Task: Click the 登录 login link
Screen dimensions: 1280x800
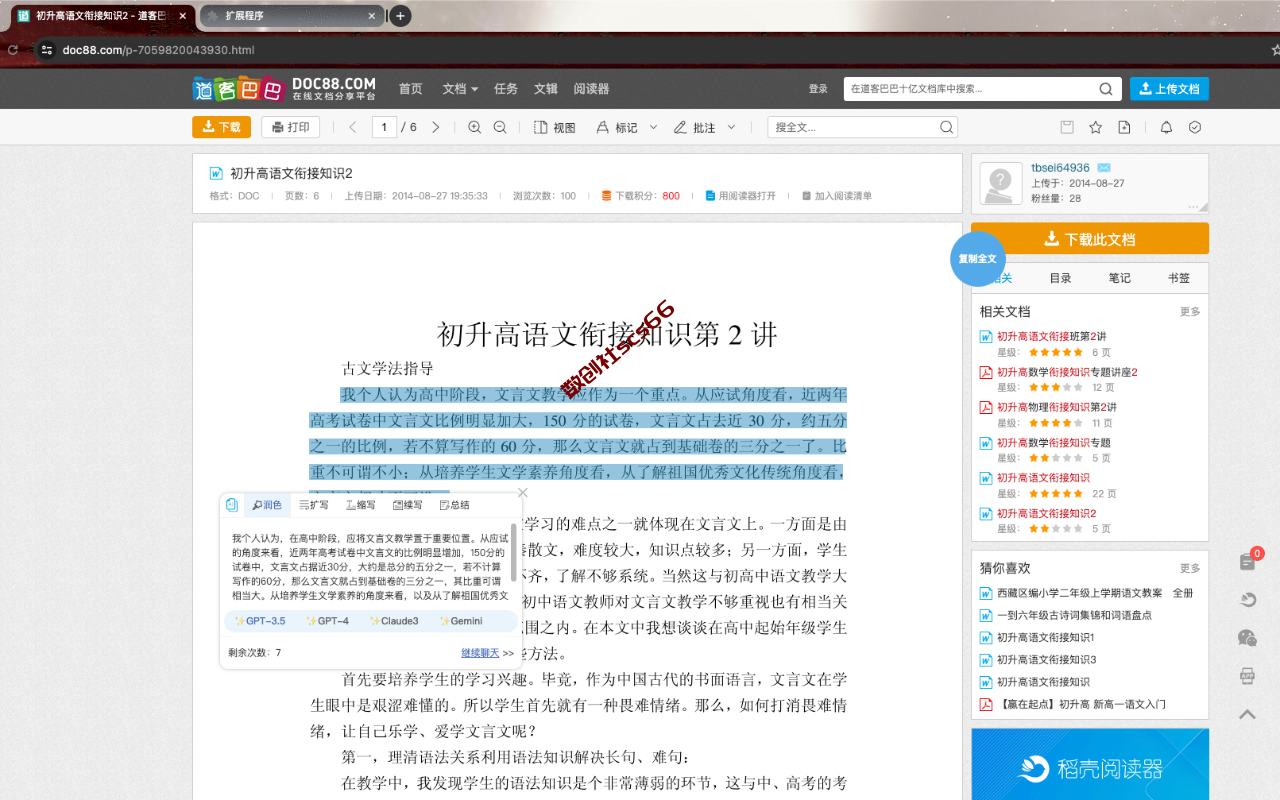Action: tap(818, 89)
